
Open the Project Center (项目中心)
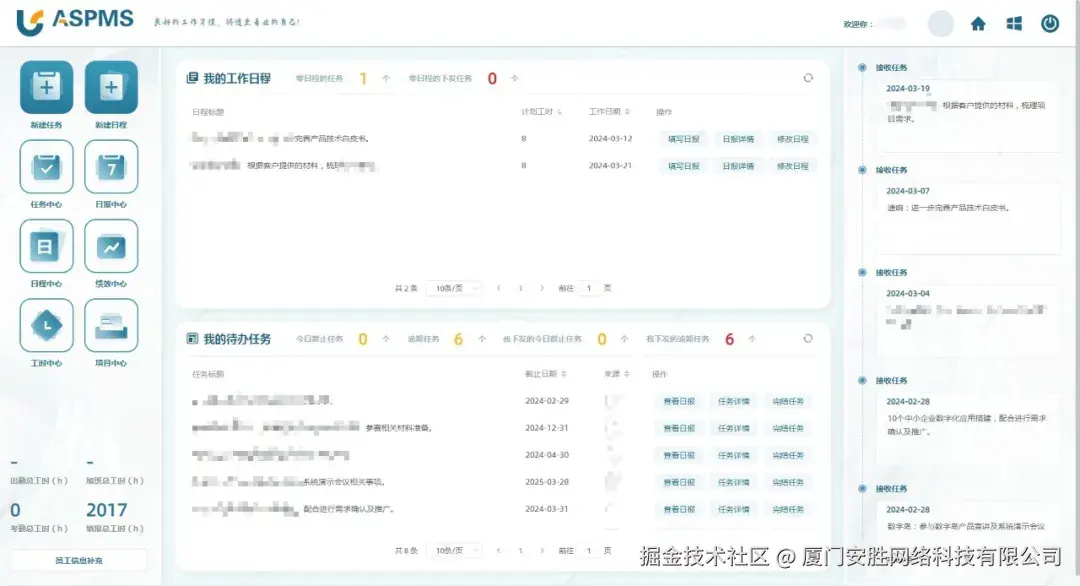[x=112, y=325]
